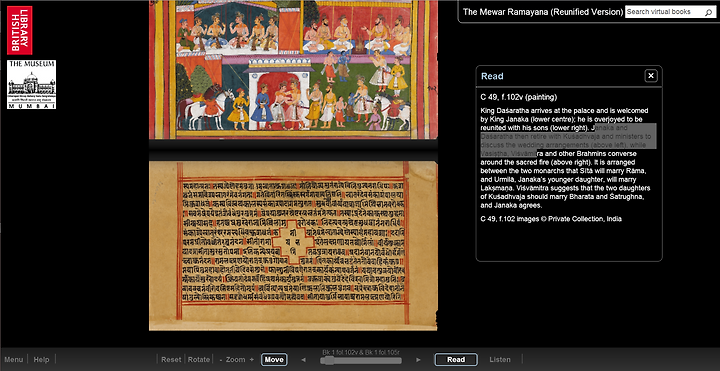Zoom in with the plus sign
The image size is (720, 371).
251,360
